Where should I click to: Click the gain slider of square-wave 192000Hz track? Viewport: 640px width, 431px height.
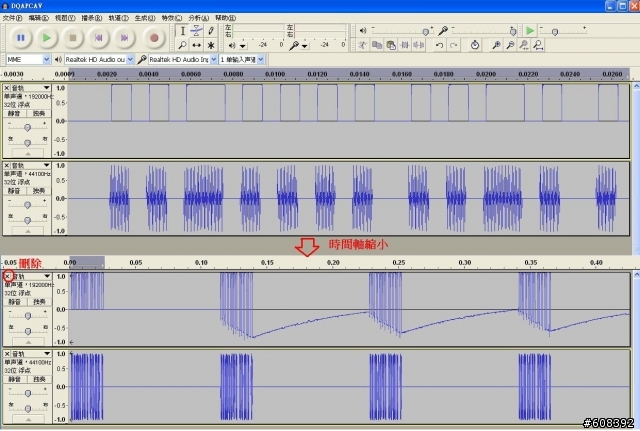pos(27,127)
